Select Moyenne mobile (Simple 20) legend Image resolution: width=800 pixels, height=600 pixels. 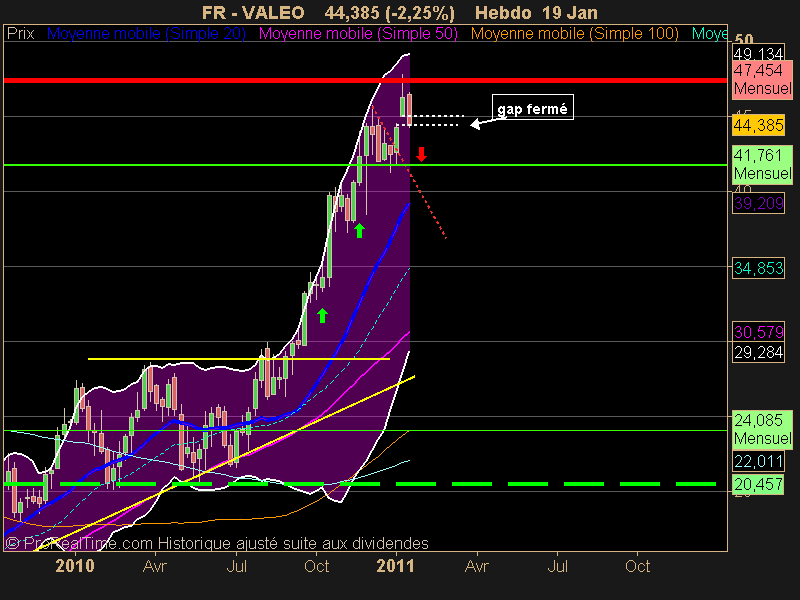[146, 34]
